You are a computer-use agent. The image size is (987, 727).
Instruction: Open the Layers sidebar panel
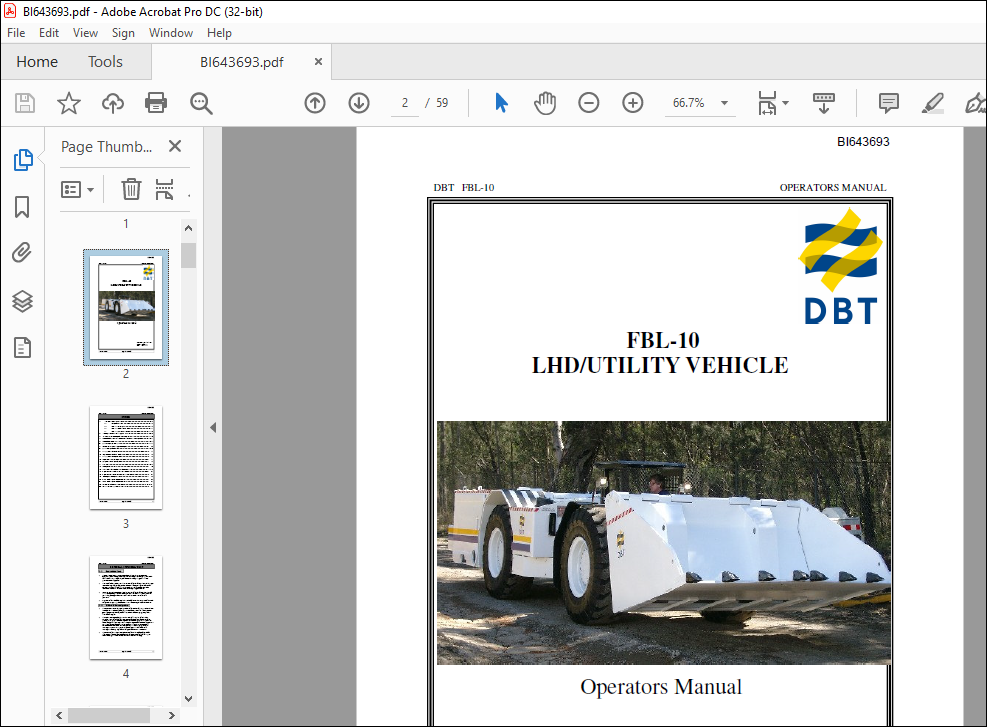coord(22,301)
